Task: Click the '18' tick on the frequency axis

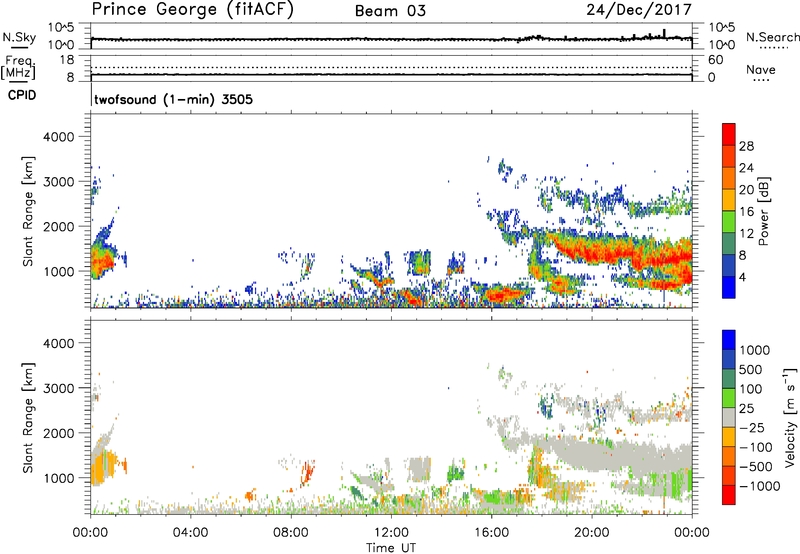Action: (67, 60)
